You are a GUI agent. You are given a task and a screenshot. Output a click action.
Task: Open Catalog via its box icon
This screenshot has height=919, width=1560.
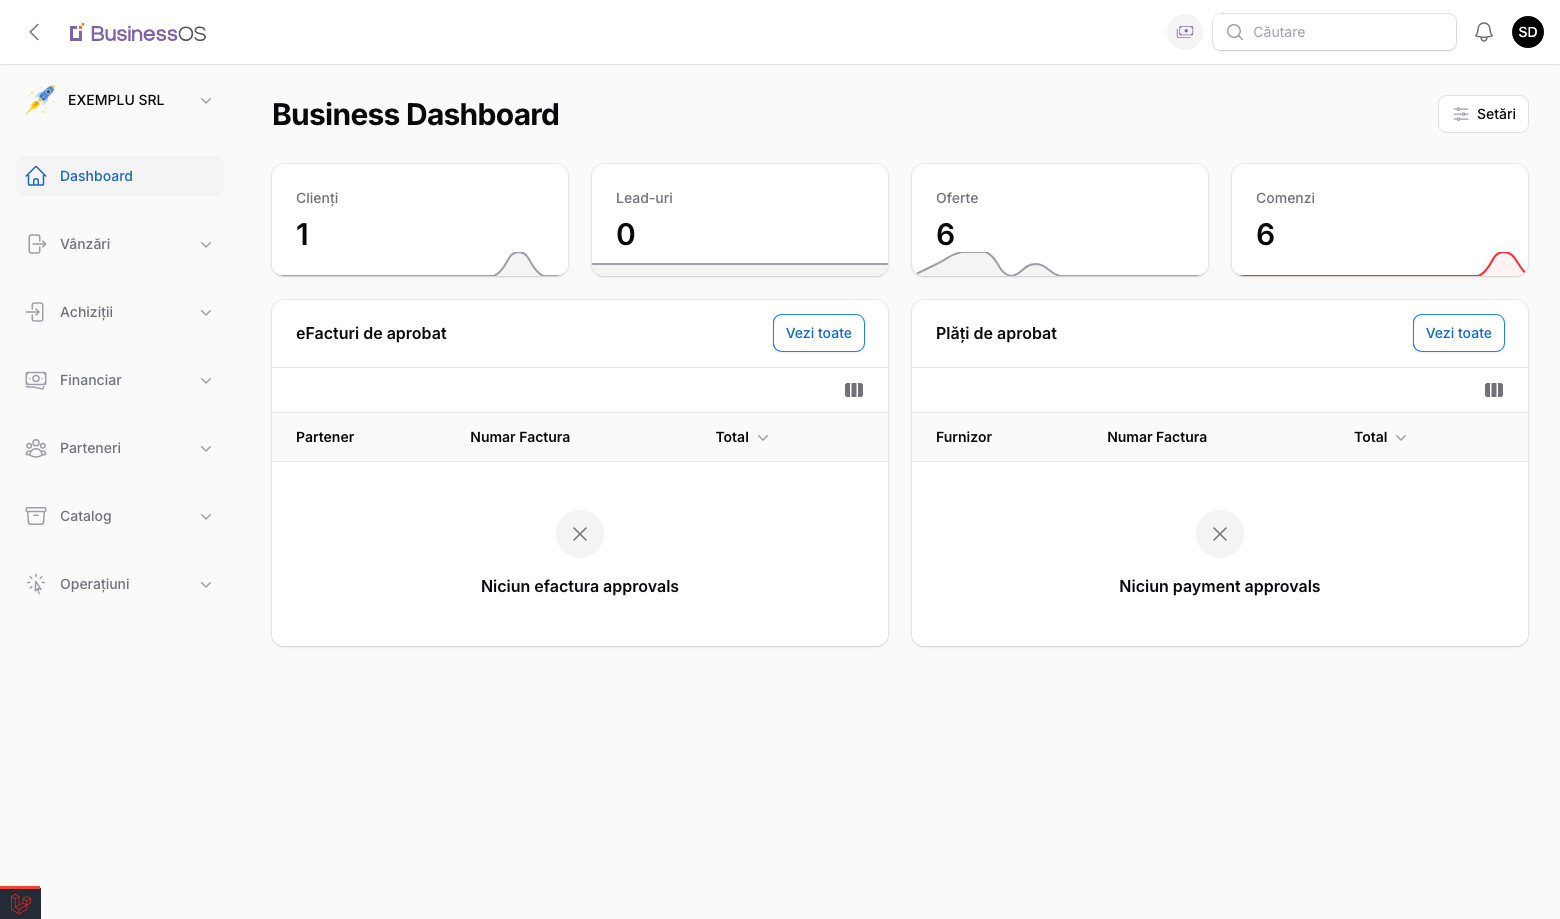[35, 515]
